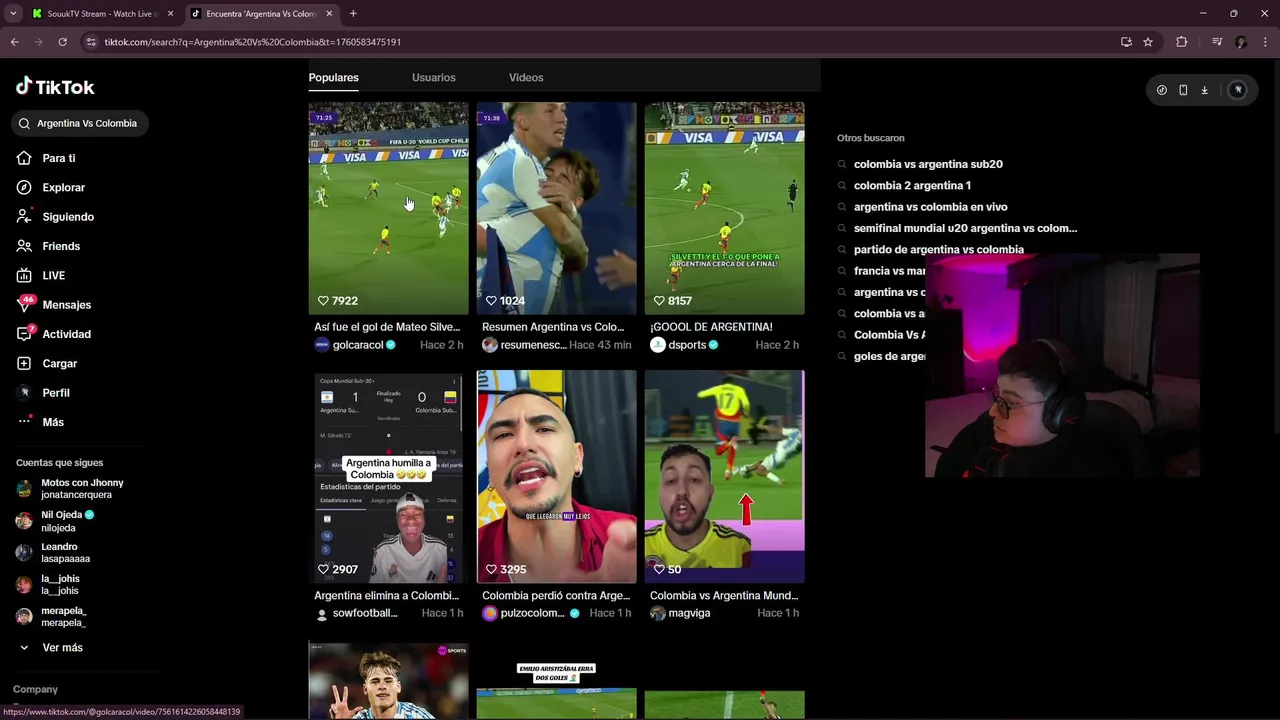
Task: Open the 'Así fue el gol de Mateo Silvetti' video
Action: 388,208
